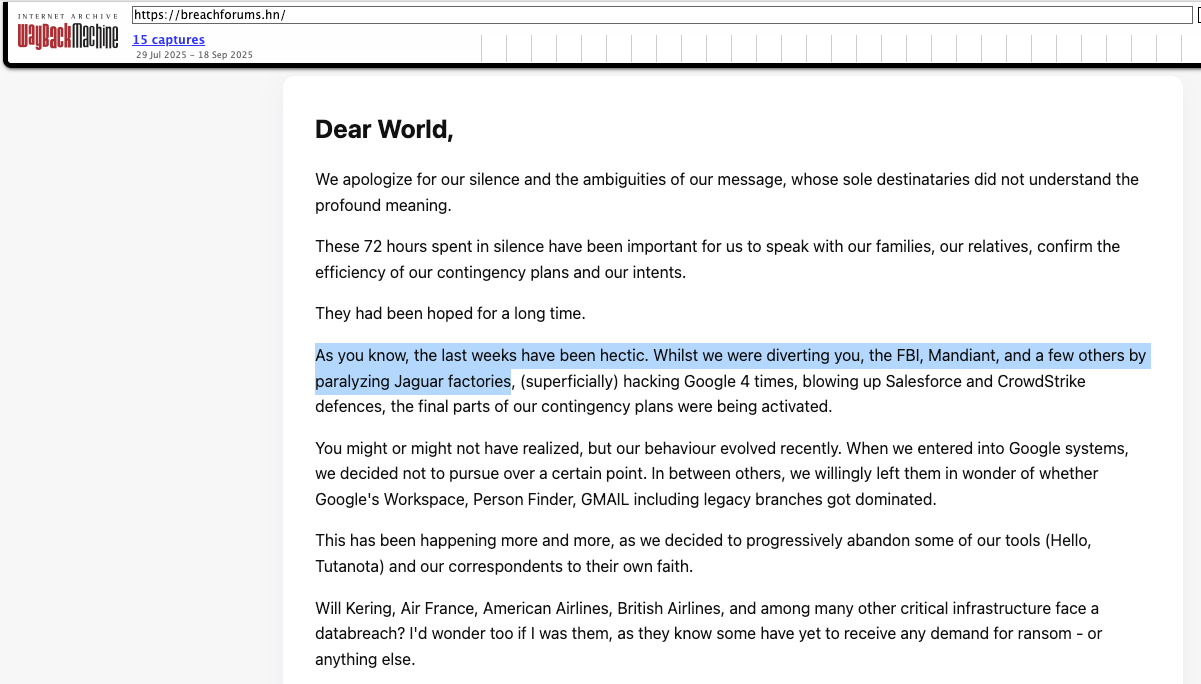Image resolution: width=1201 pixels, height=684 pixels.
Task: Click the Dear World heading
Action: [384, 129]
